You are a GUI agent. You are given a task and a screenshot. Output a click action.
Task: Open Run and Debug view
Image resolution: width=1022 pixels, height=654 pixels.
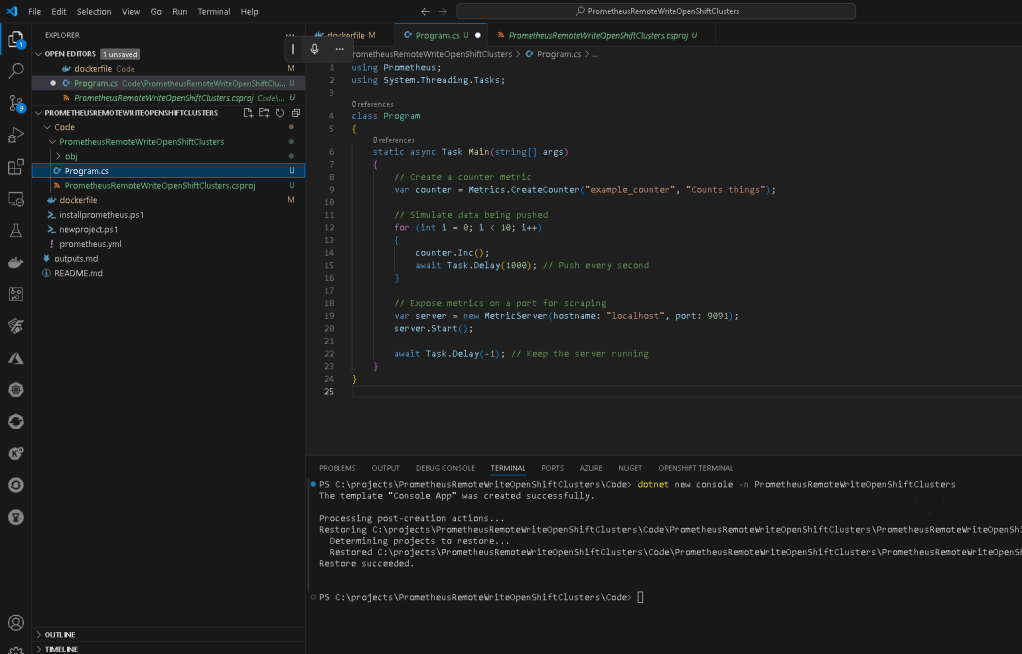click(16, 135)
